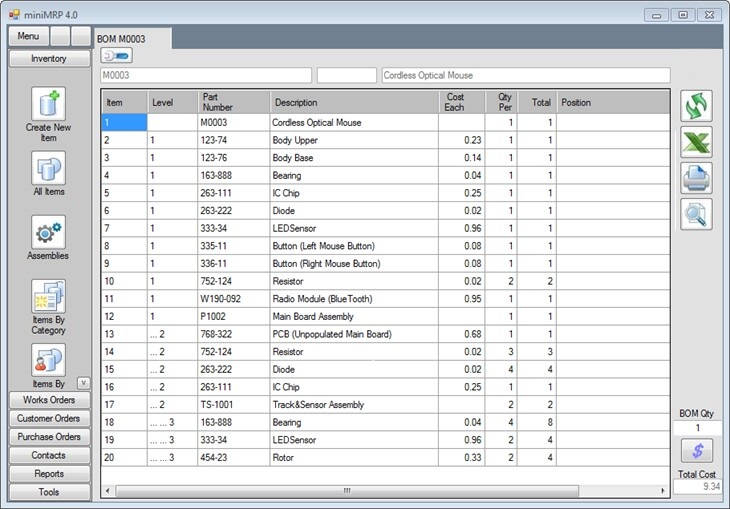The height and width of the screenshot is (509, 730).
Task: Click the BOM Qty input field
Action: point(696,428)
